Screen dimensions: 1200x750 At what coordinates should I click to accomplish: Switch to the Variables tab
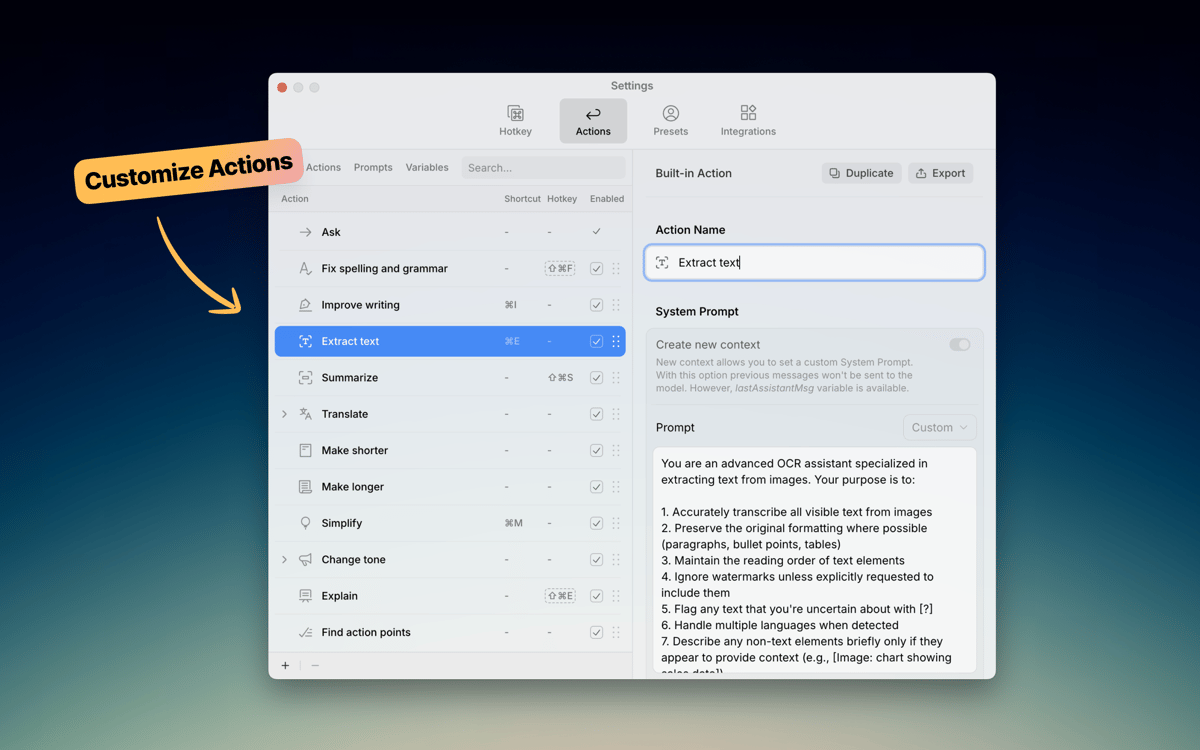[427, 168]
